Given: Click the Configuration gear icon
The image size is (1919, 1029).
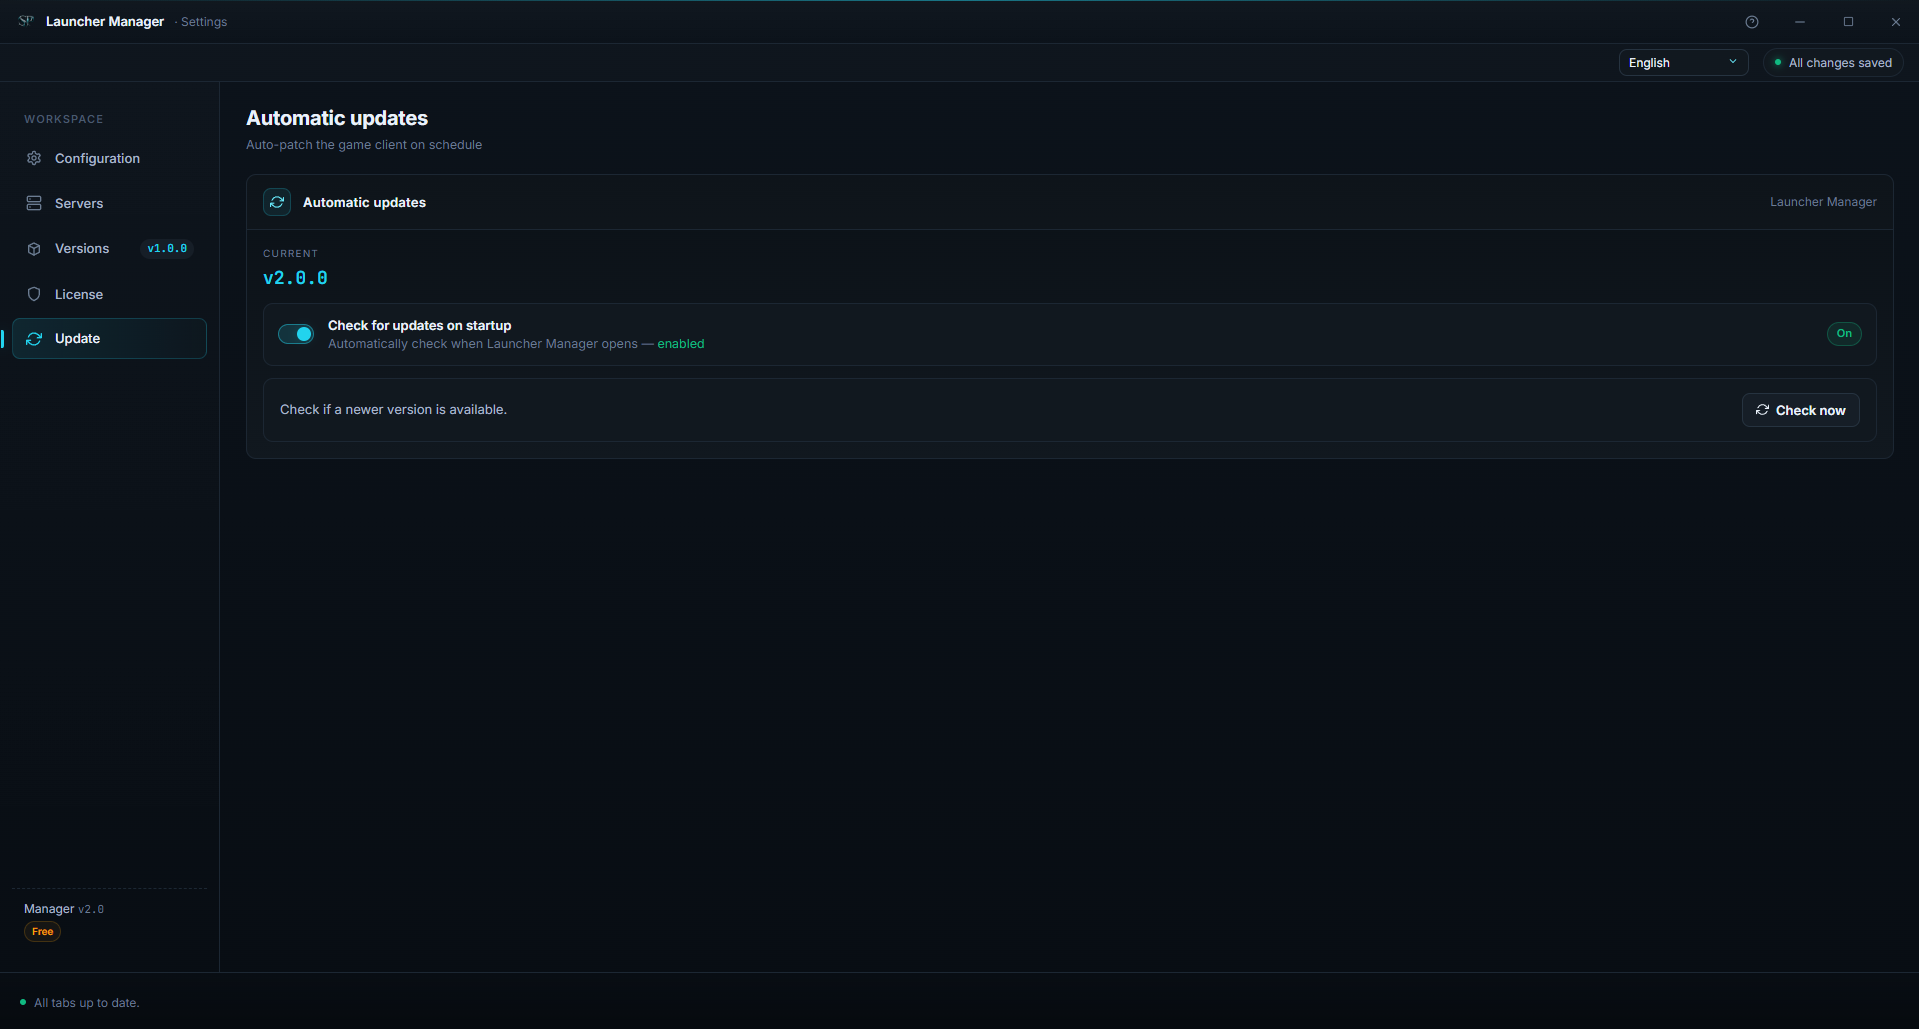Looking at the screenshot, I should point(34,158).
